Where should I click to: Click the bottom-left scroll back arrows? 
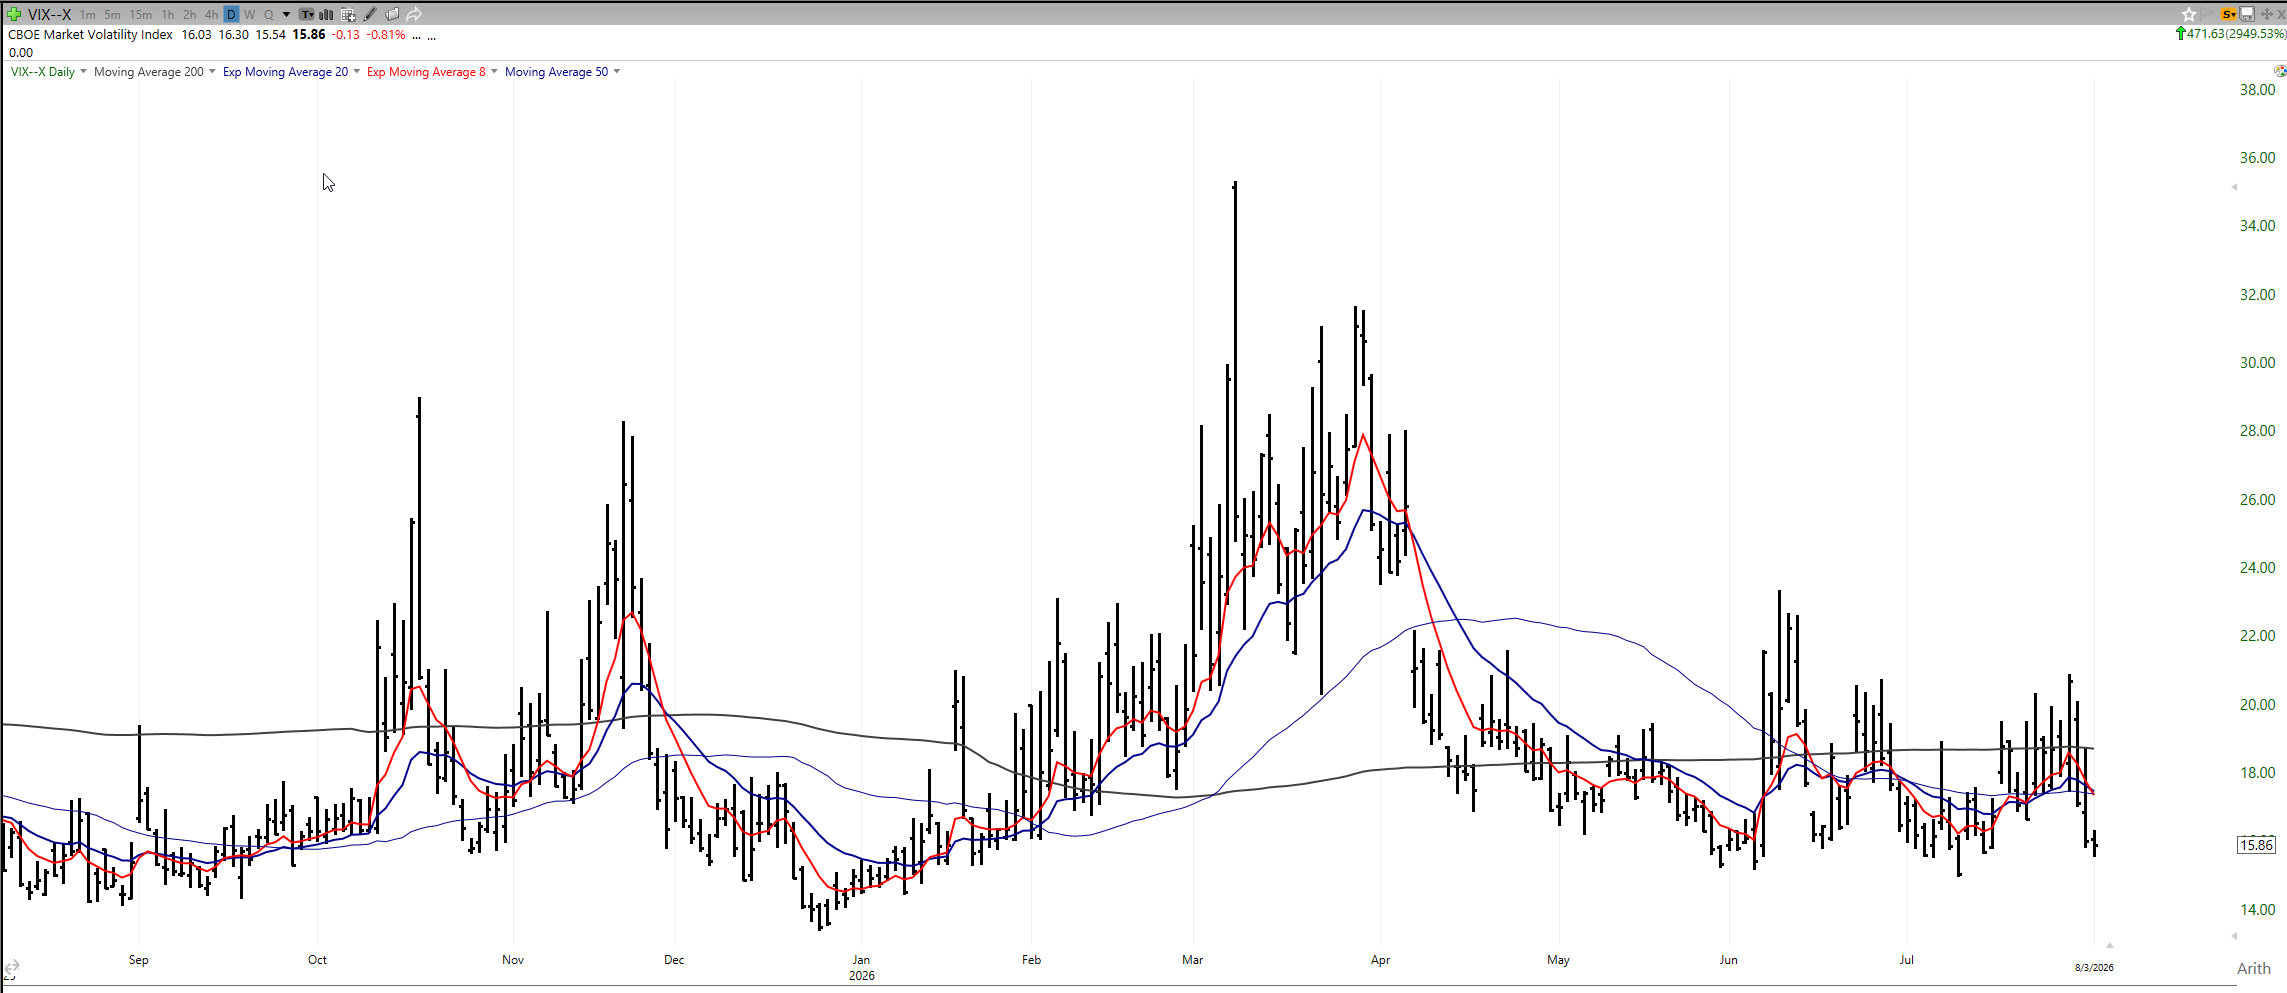(x=12, y=968)
